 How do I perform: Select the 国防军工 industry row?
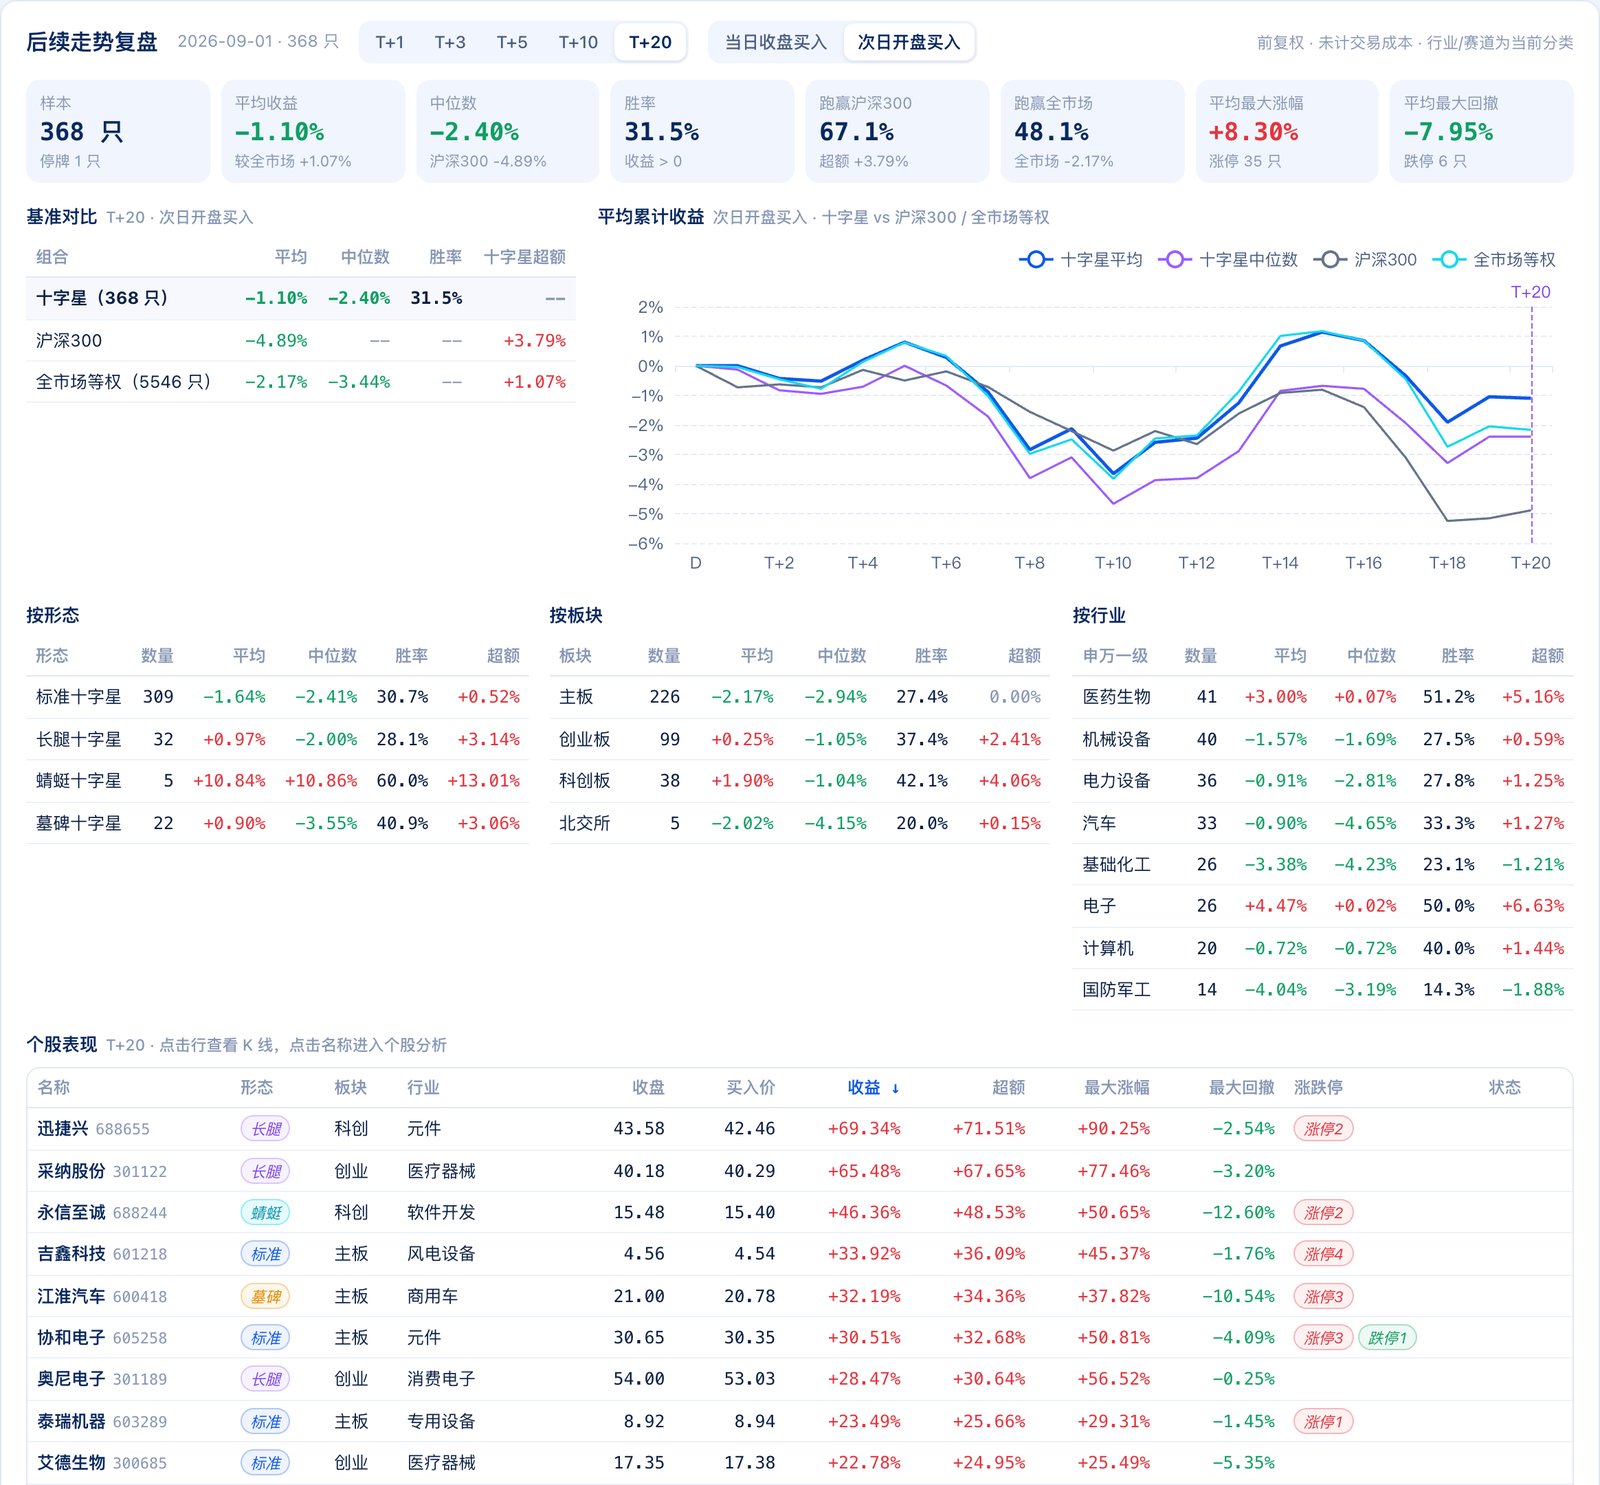pos(1322,990)
